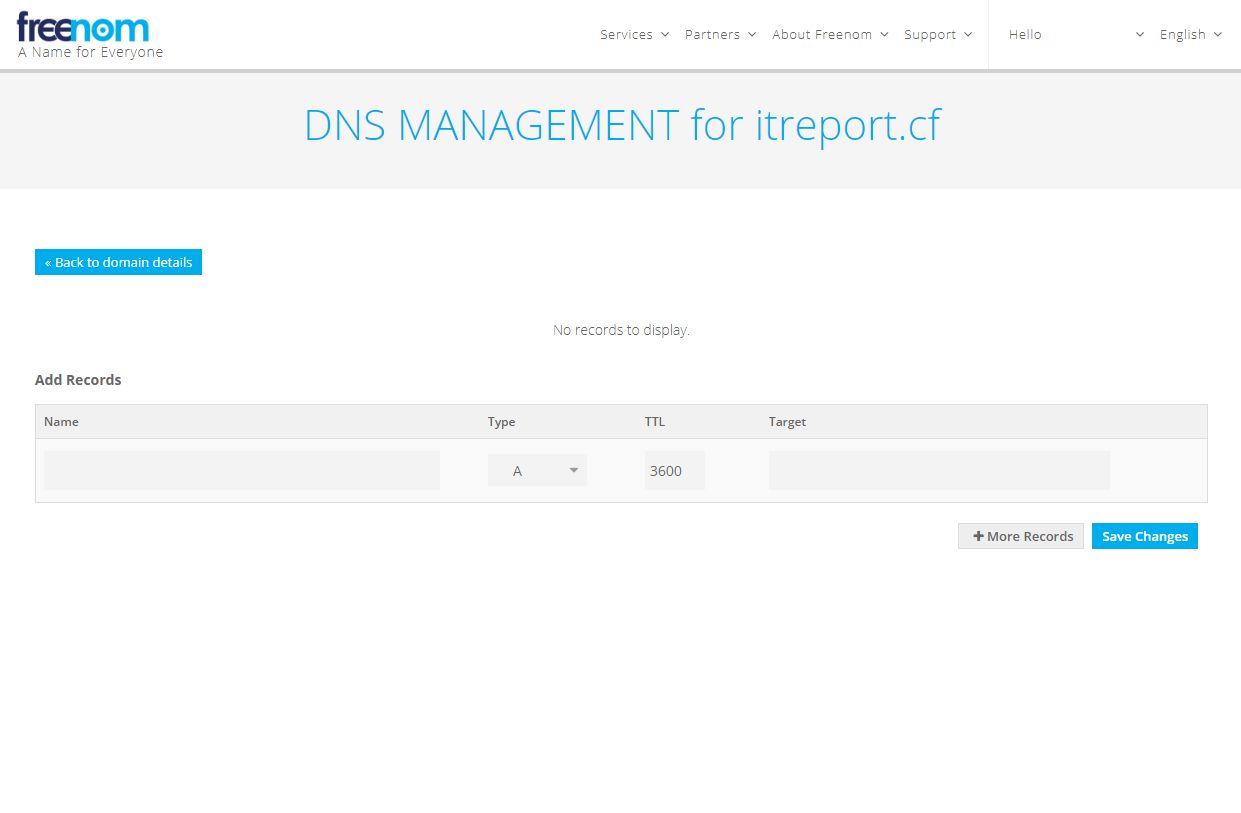Open the Services menu
This screenshot has width=1241, height=813.
634,34
